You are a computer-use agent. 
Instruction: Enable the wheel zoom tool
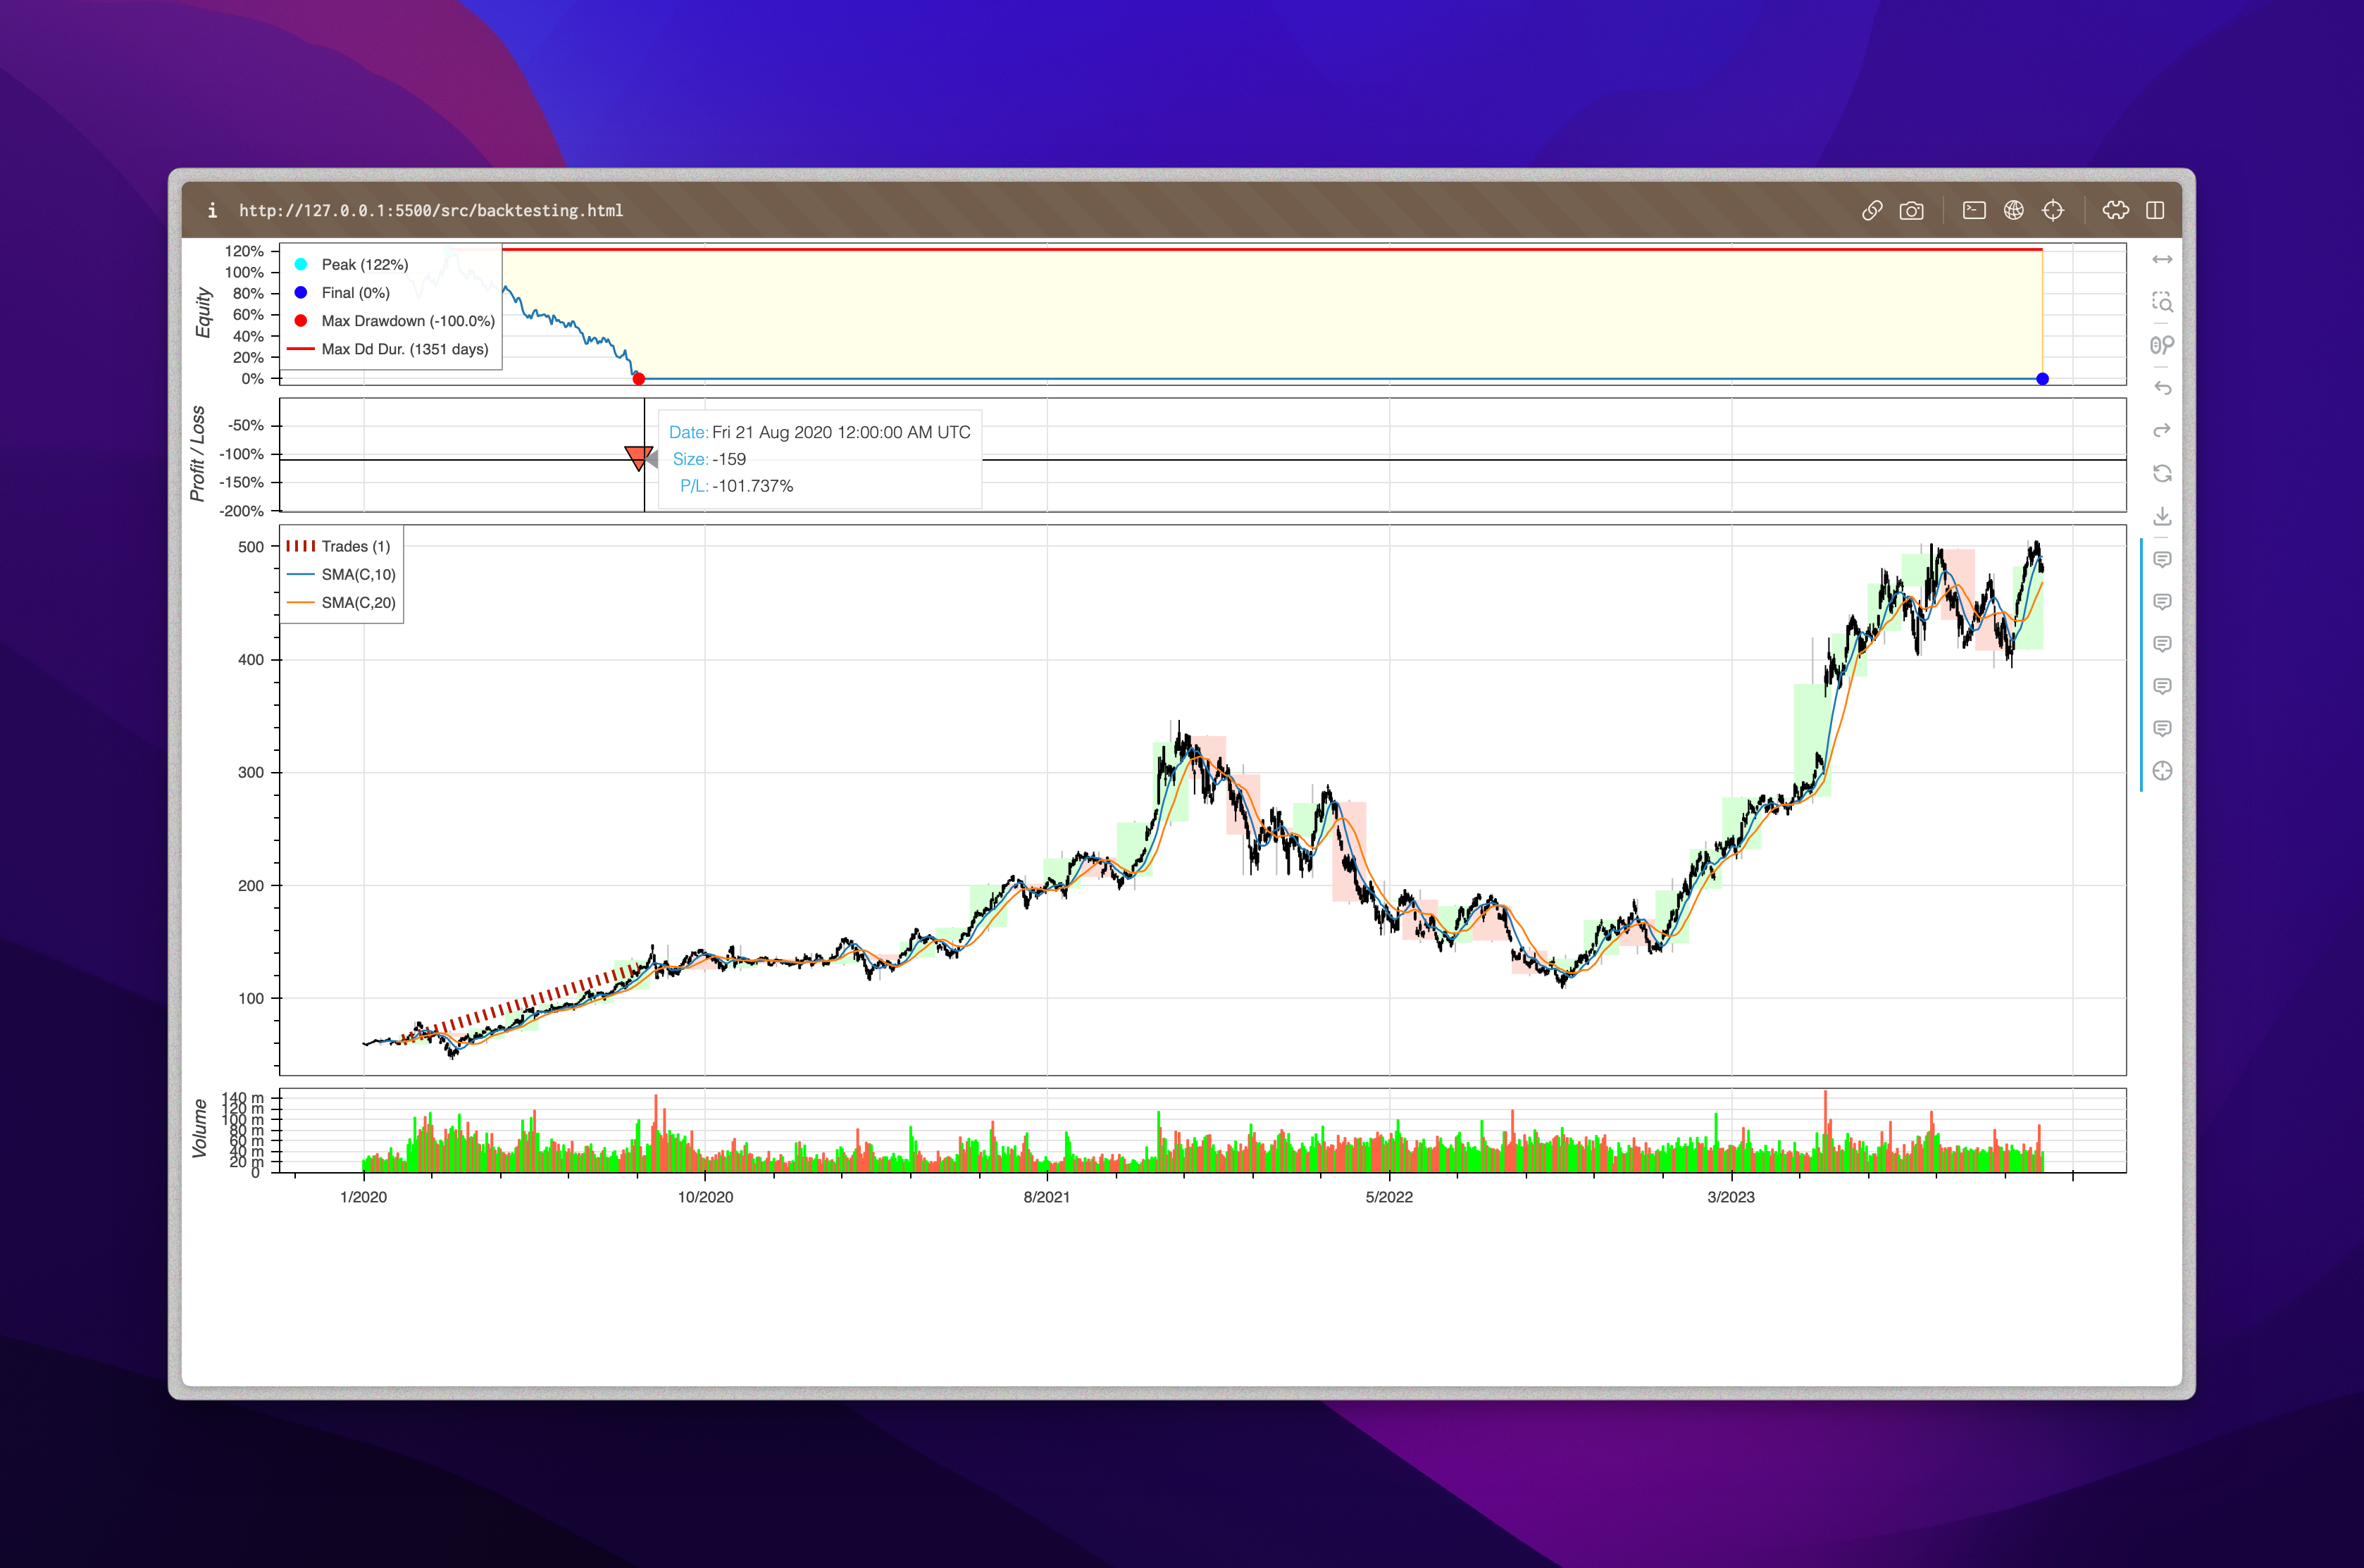tap(2161, 345)
